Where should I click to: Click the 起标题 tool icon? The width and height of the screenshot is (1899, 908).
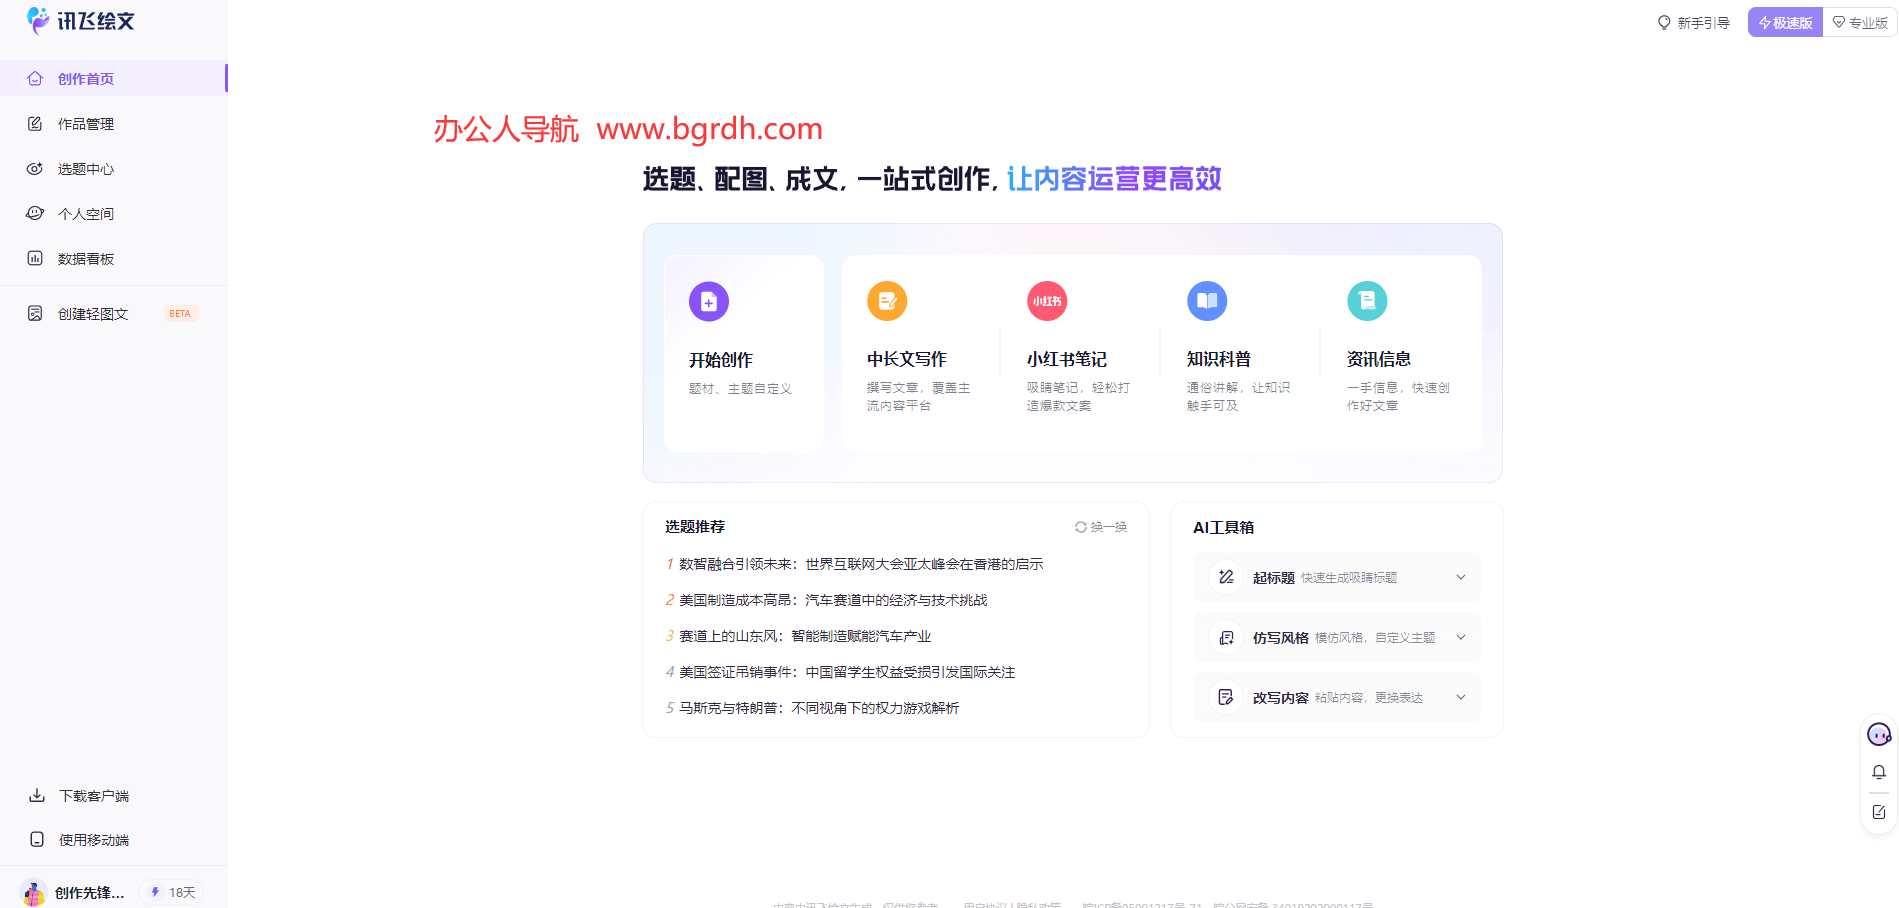coord(1226,577)
